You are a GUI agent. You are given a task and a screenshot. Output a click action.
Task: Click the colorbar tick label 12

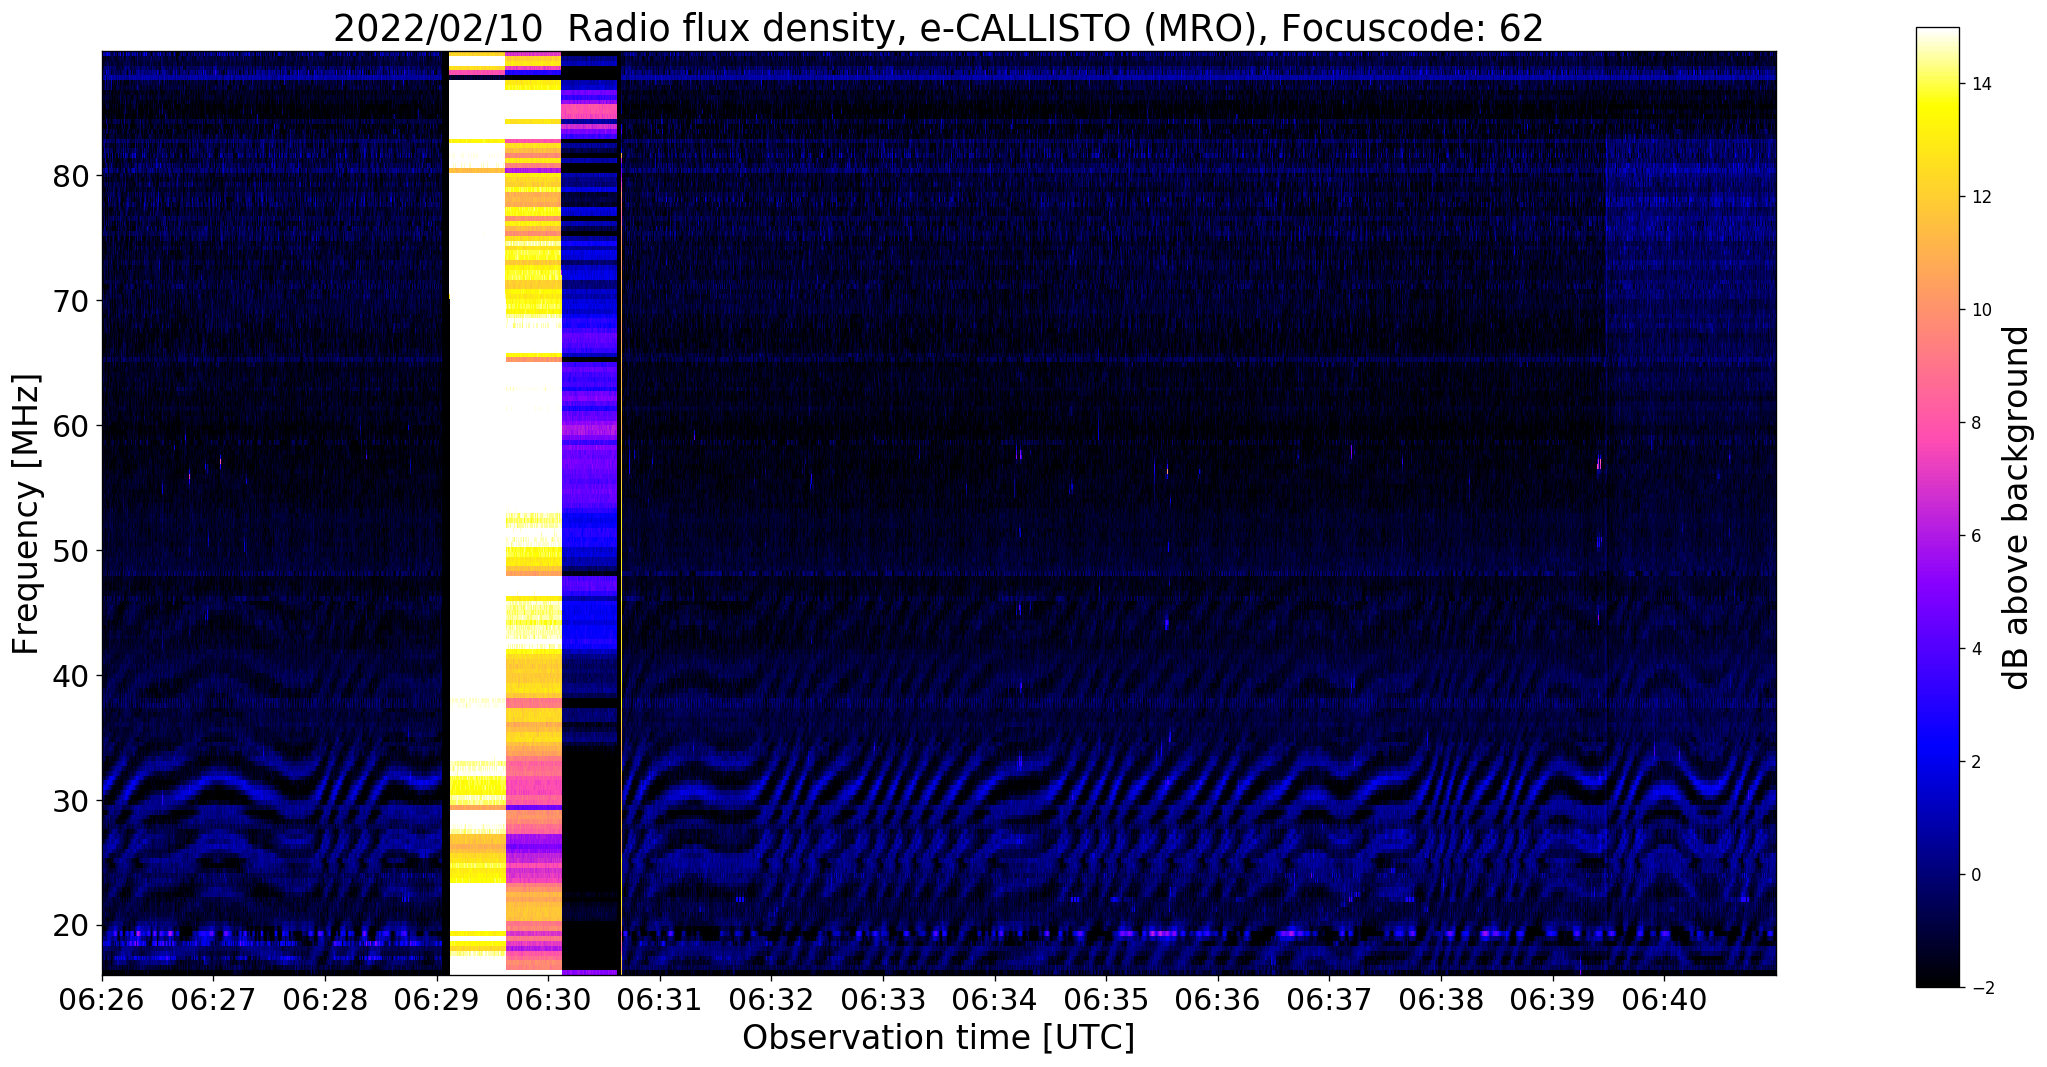click(1981, 198)
